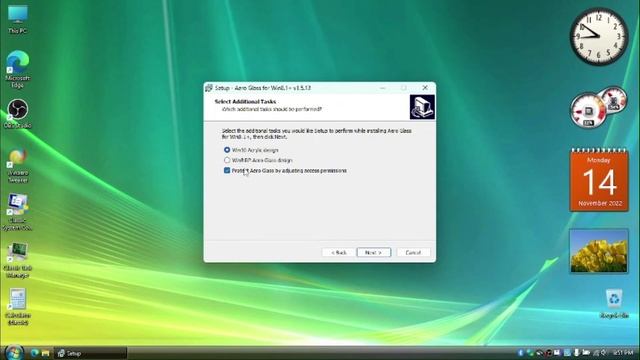Click the green tray icon

coord(530,353)
